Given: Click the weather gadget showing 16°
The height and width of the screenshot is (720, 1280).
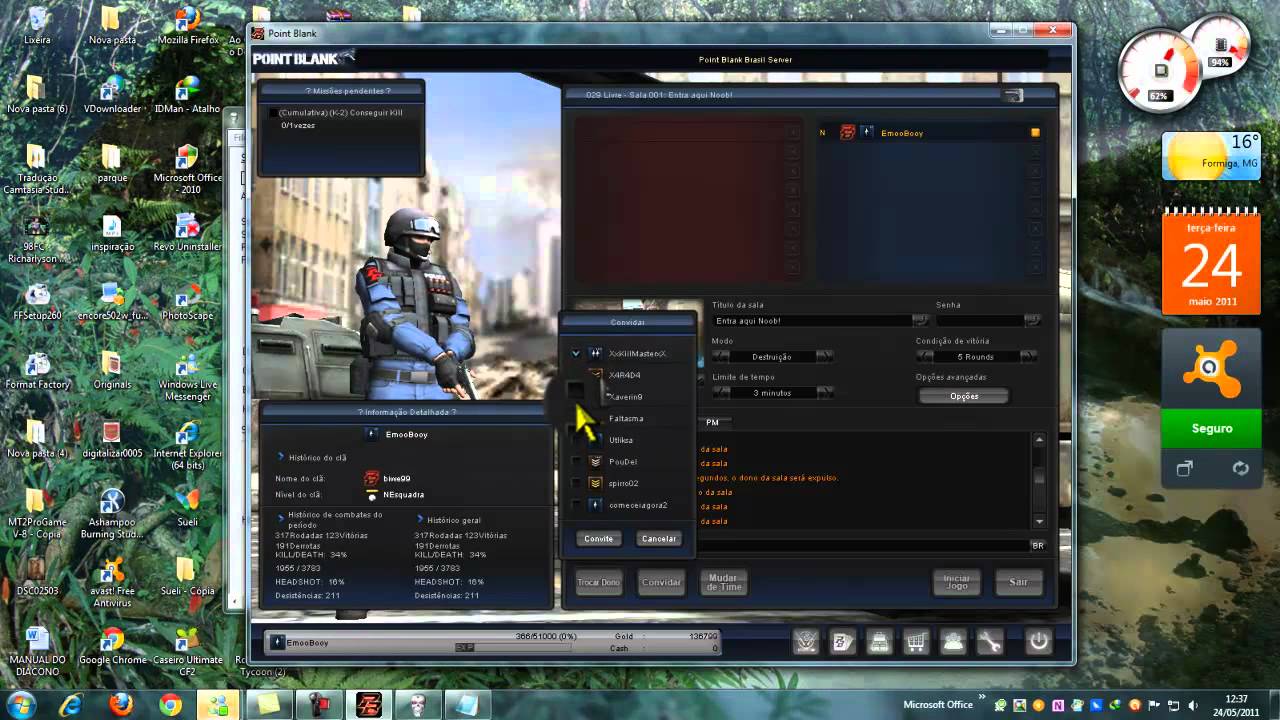Looking at the screenshot, I should pyautogui.click(x=1211, y=157).
